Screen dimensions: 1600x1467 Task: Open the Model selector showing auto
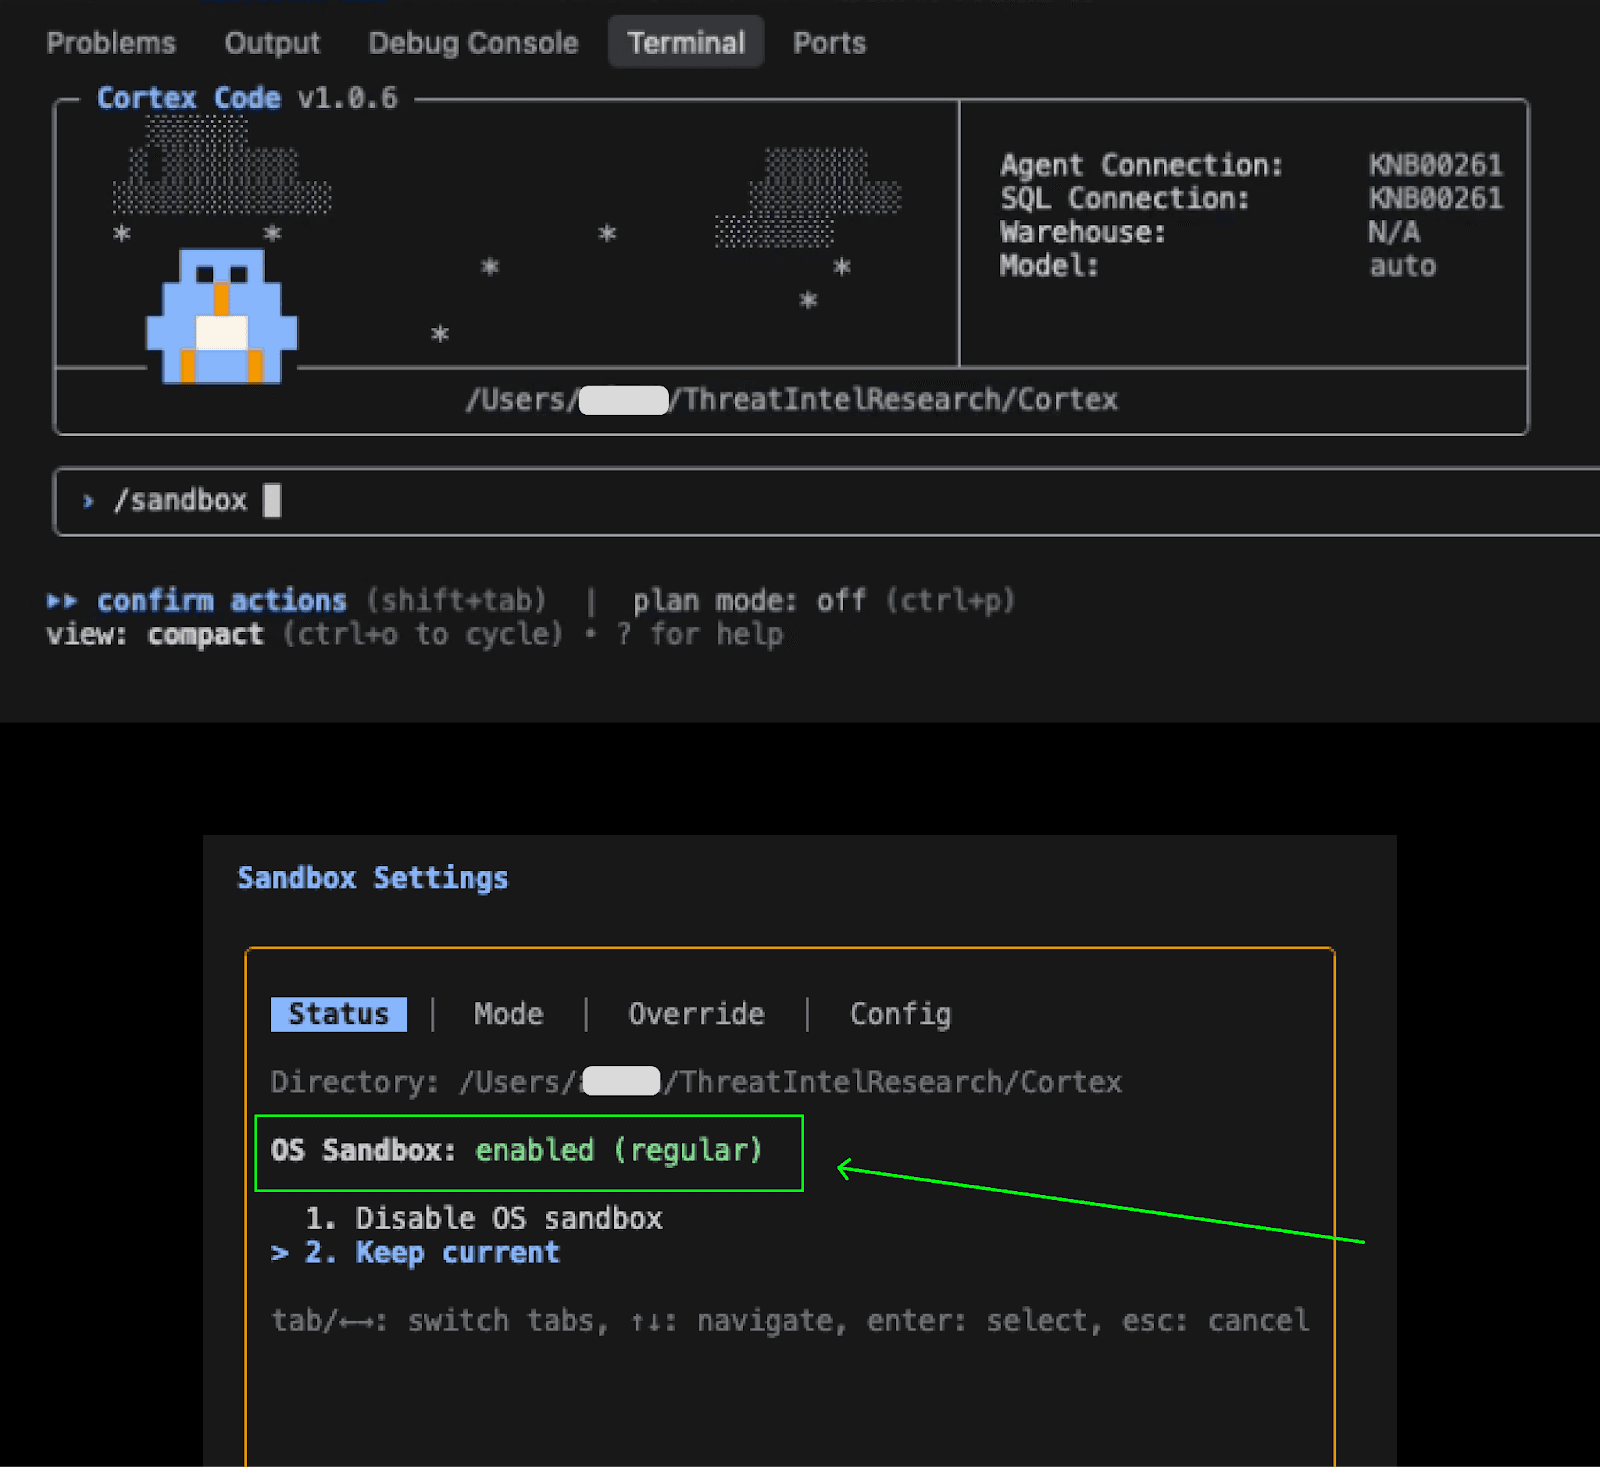1401,266
